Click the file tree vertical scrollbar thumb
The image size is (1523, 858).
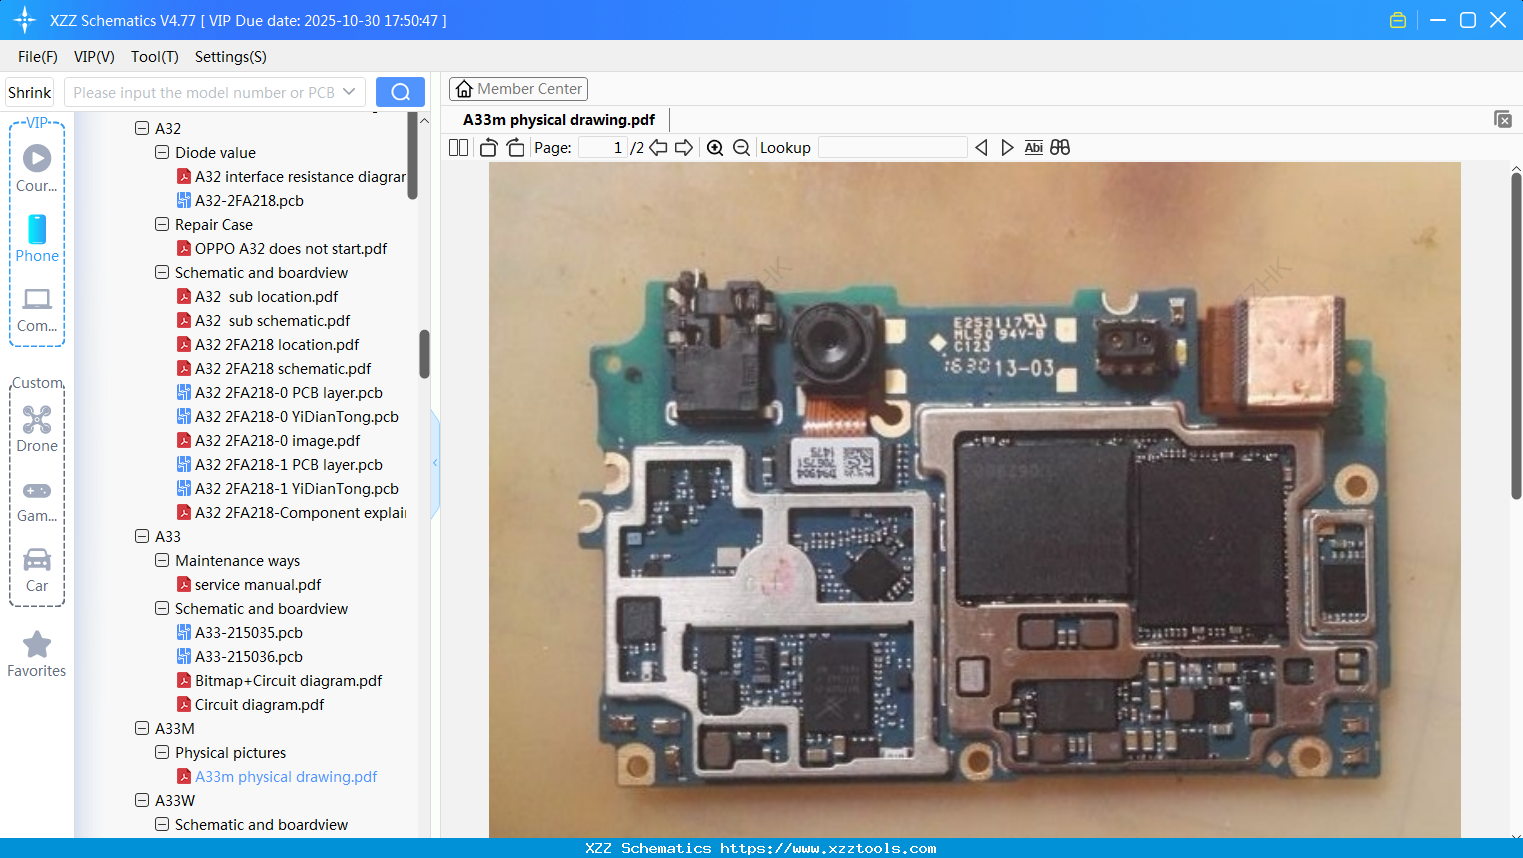click(424, 354)
